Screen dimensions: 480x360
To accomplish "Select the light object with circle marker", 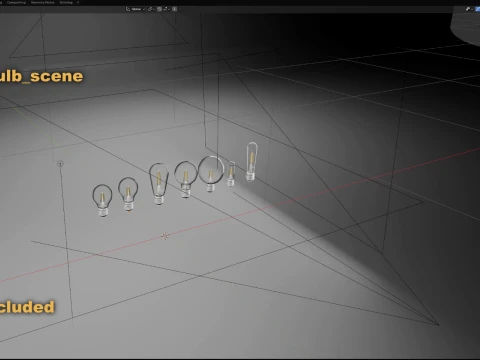I will (60, 163).
